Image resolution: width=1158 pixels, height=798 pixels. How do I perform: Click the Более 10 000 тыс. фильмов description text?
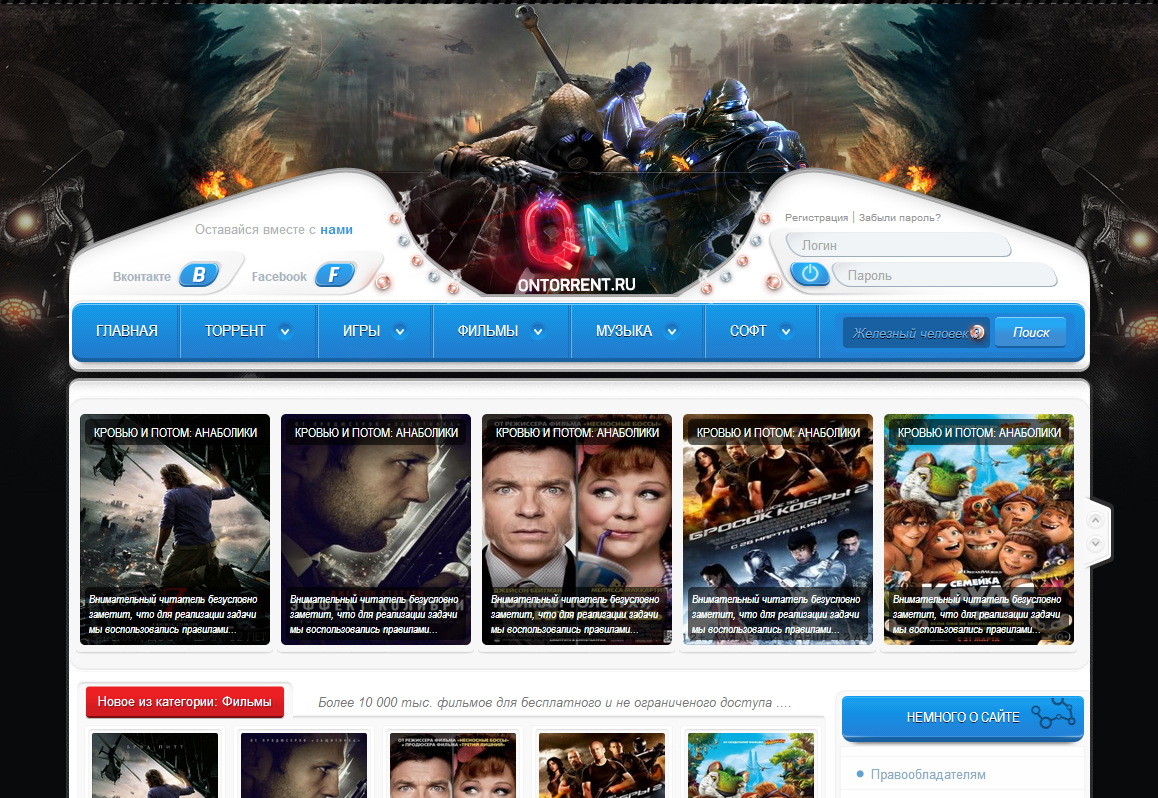(x=555, y=703)
